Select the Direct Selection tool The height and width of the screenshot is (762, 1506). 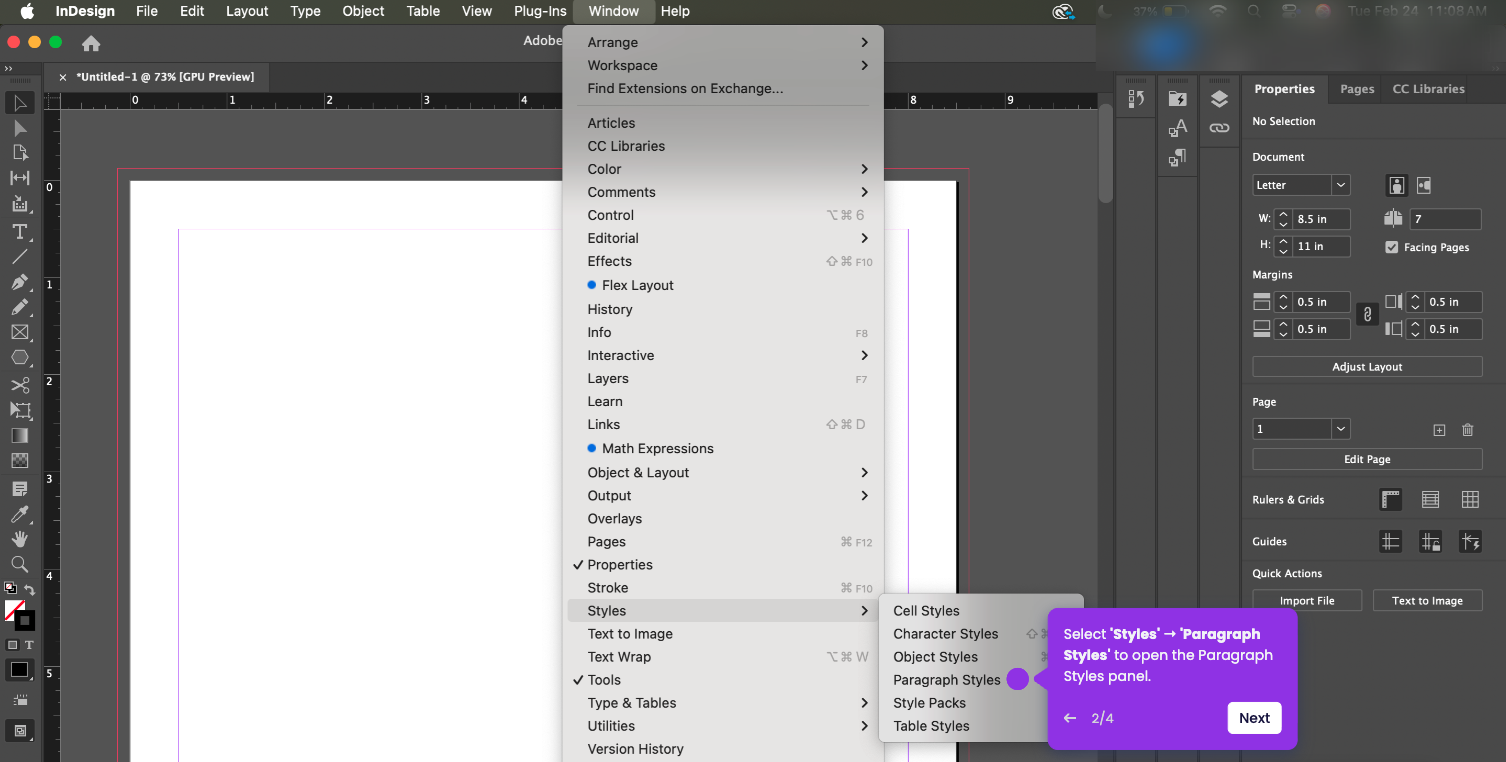[20, 128]
